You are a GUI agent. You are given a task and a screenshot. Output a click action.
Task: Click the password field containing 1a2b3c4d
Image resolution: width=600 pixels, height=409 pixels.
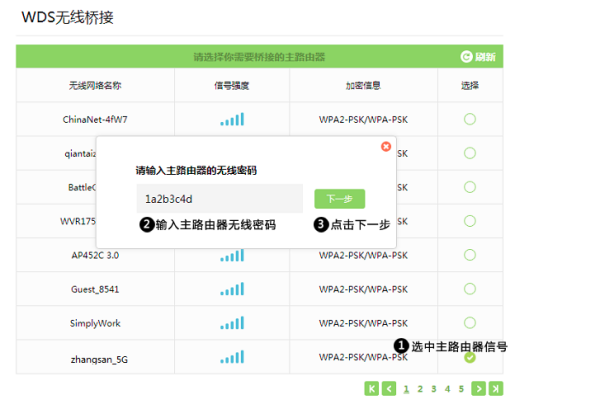219,199
